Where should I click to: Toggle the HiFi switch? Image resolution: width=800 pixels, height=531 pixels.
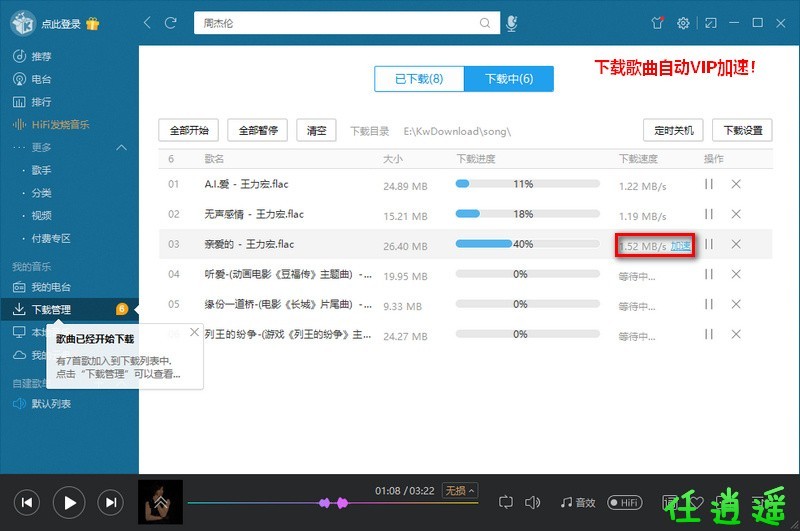click(x=624, y=502)
